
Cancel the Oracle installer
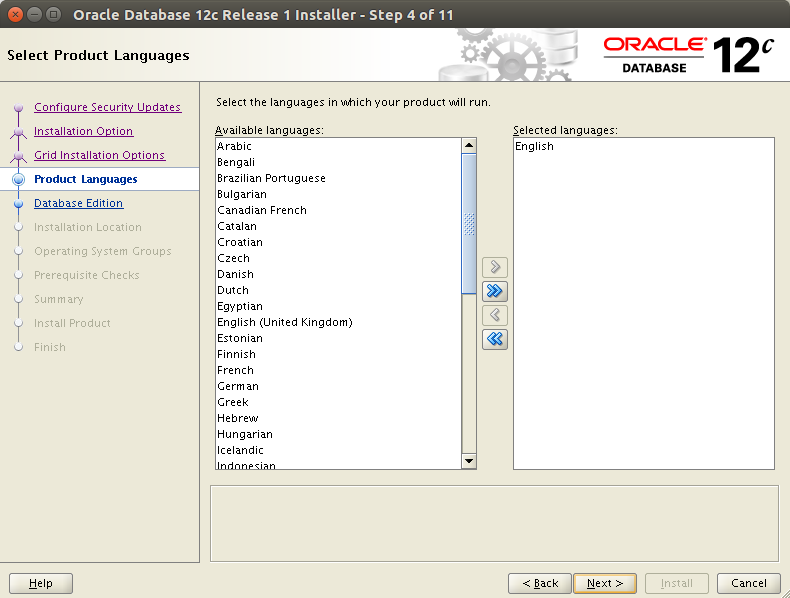(748, 583)
